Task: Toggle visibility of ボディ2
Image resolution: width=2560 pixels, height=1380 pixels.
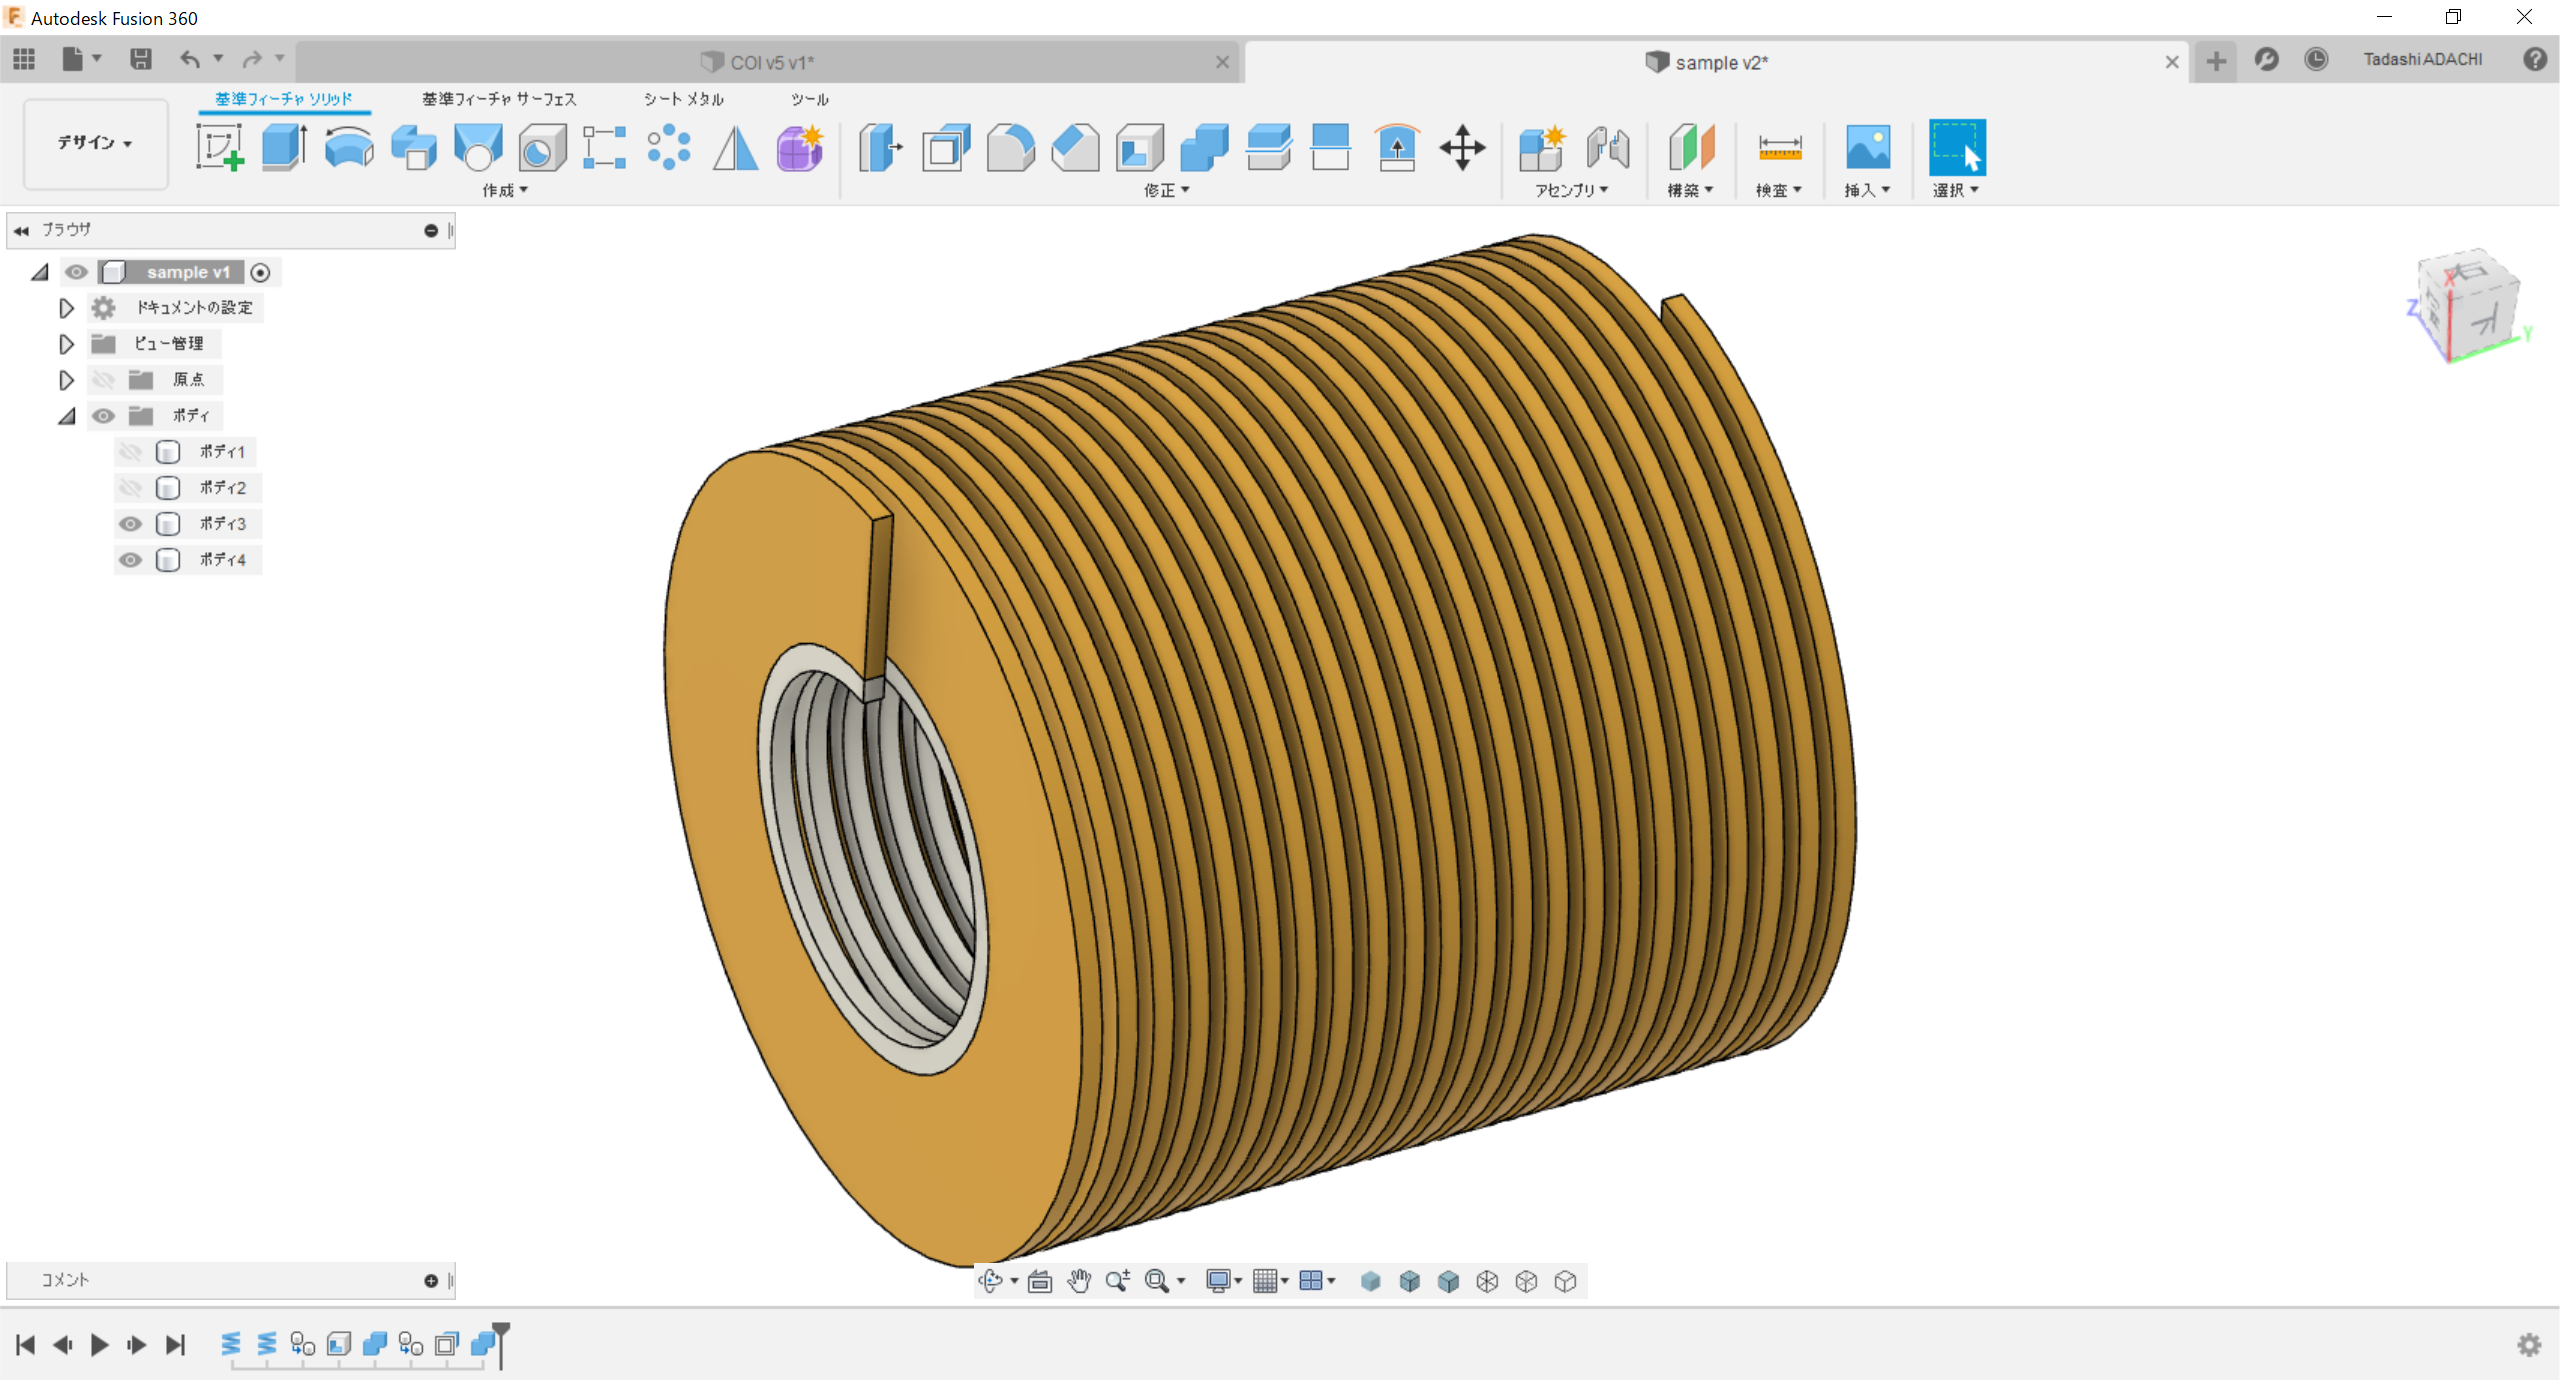Action: click(x=130, y=488)
